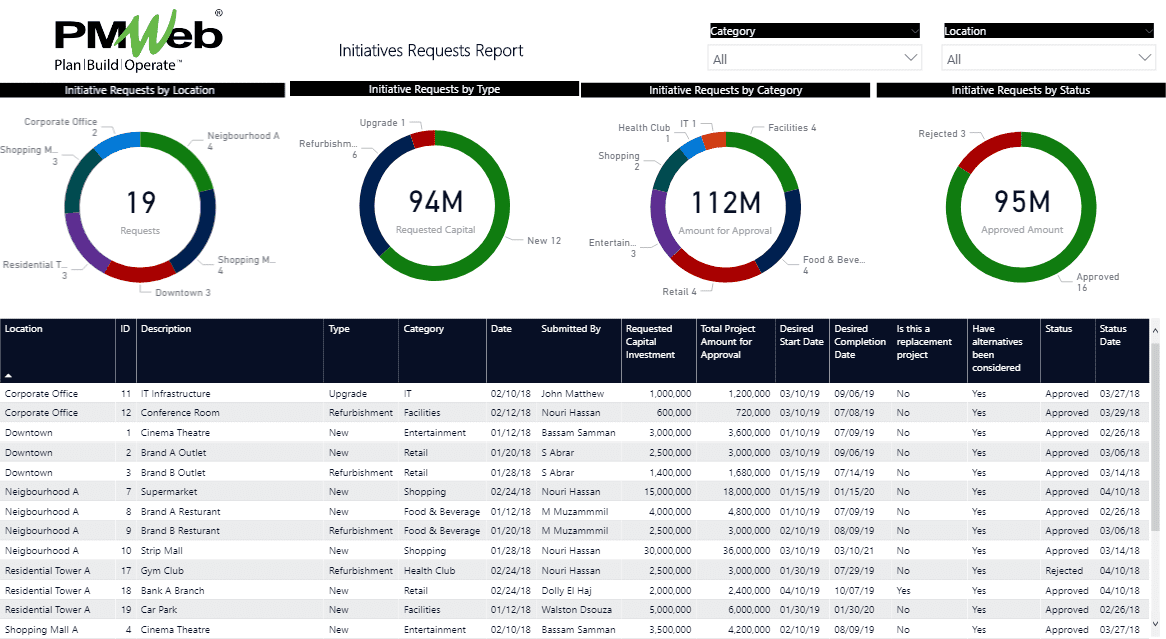Select the orange IT segment in Category donut
The height and width of the screenshot is (639, 1166).
(x=714, y=140)
